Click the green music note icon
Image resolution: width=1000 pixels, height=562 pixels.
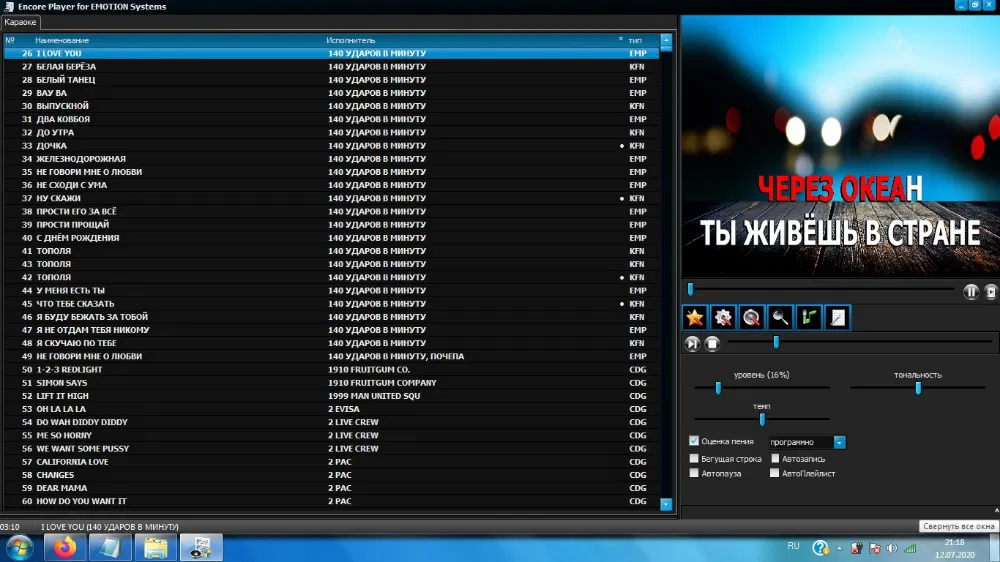809,317
